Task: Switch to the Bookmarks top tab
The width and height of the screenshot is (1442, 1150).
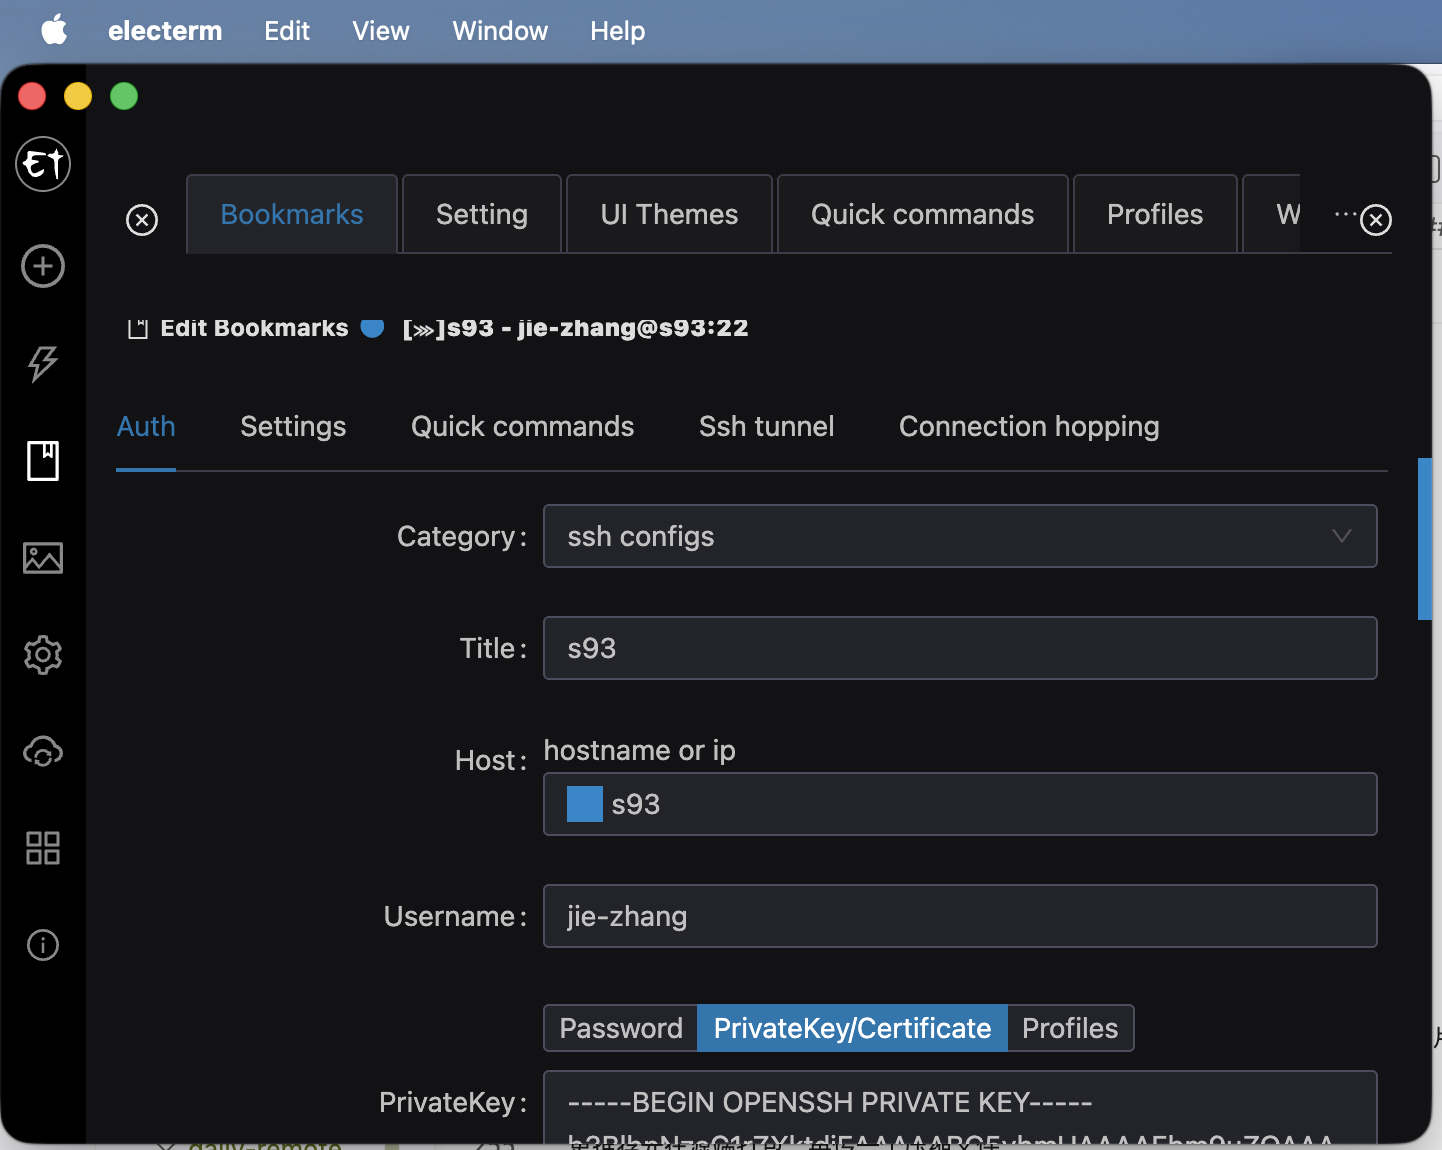Action: [x=292, y=214]
